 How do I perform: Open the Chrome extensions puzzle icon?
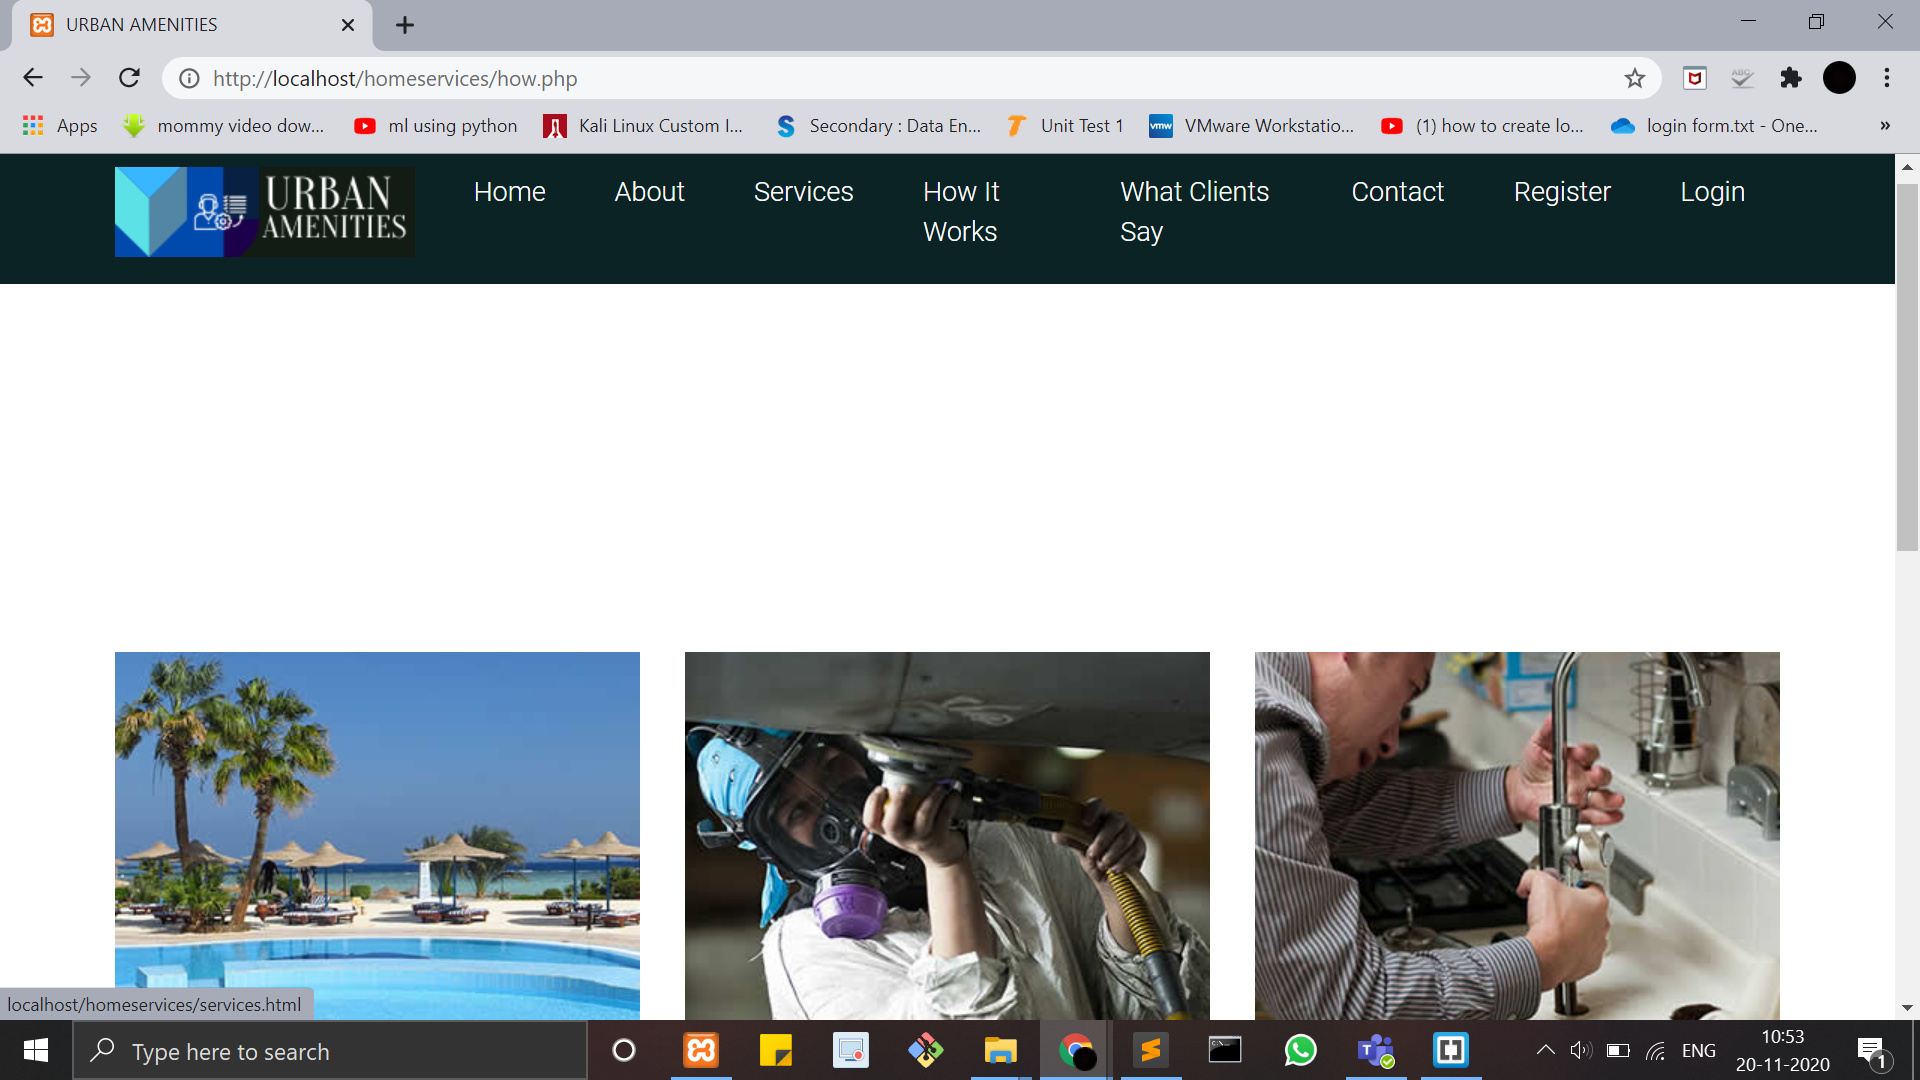[x=1790, y=78]
